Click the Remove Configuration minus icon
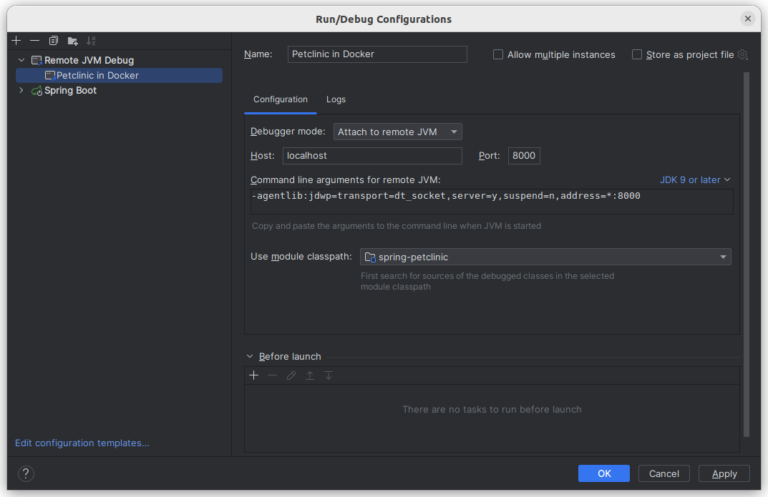Viewport: 768px width, 497px height. point(34,41)
